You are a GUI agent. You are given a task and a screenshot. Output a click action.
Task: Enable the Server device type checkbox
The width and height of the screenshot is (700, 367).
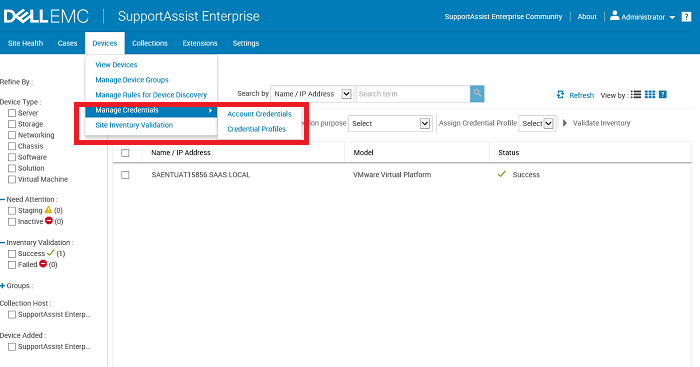[12, 113]
